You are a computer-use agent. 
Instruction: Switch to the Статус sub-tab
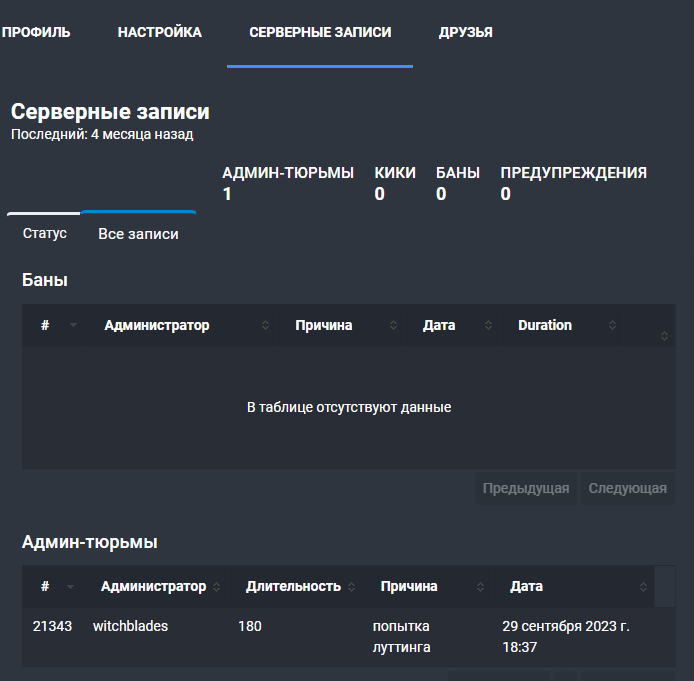click(45, 233)
